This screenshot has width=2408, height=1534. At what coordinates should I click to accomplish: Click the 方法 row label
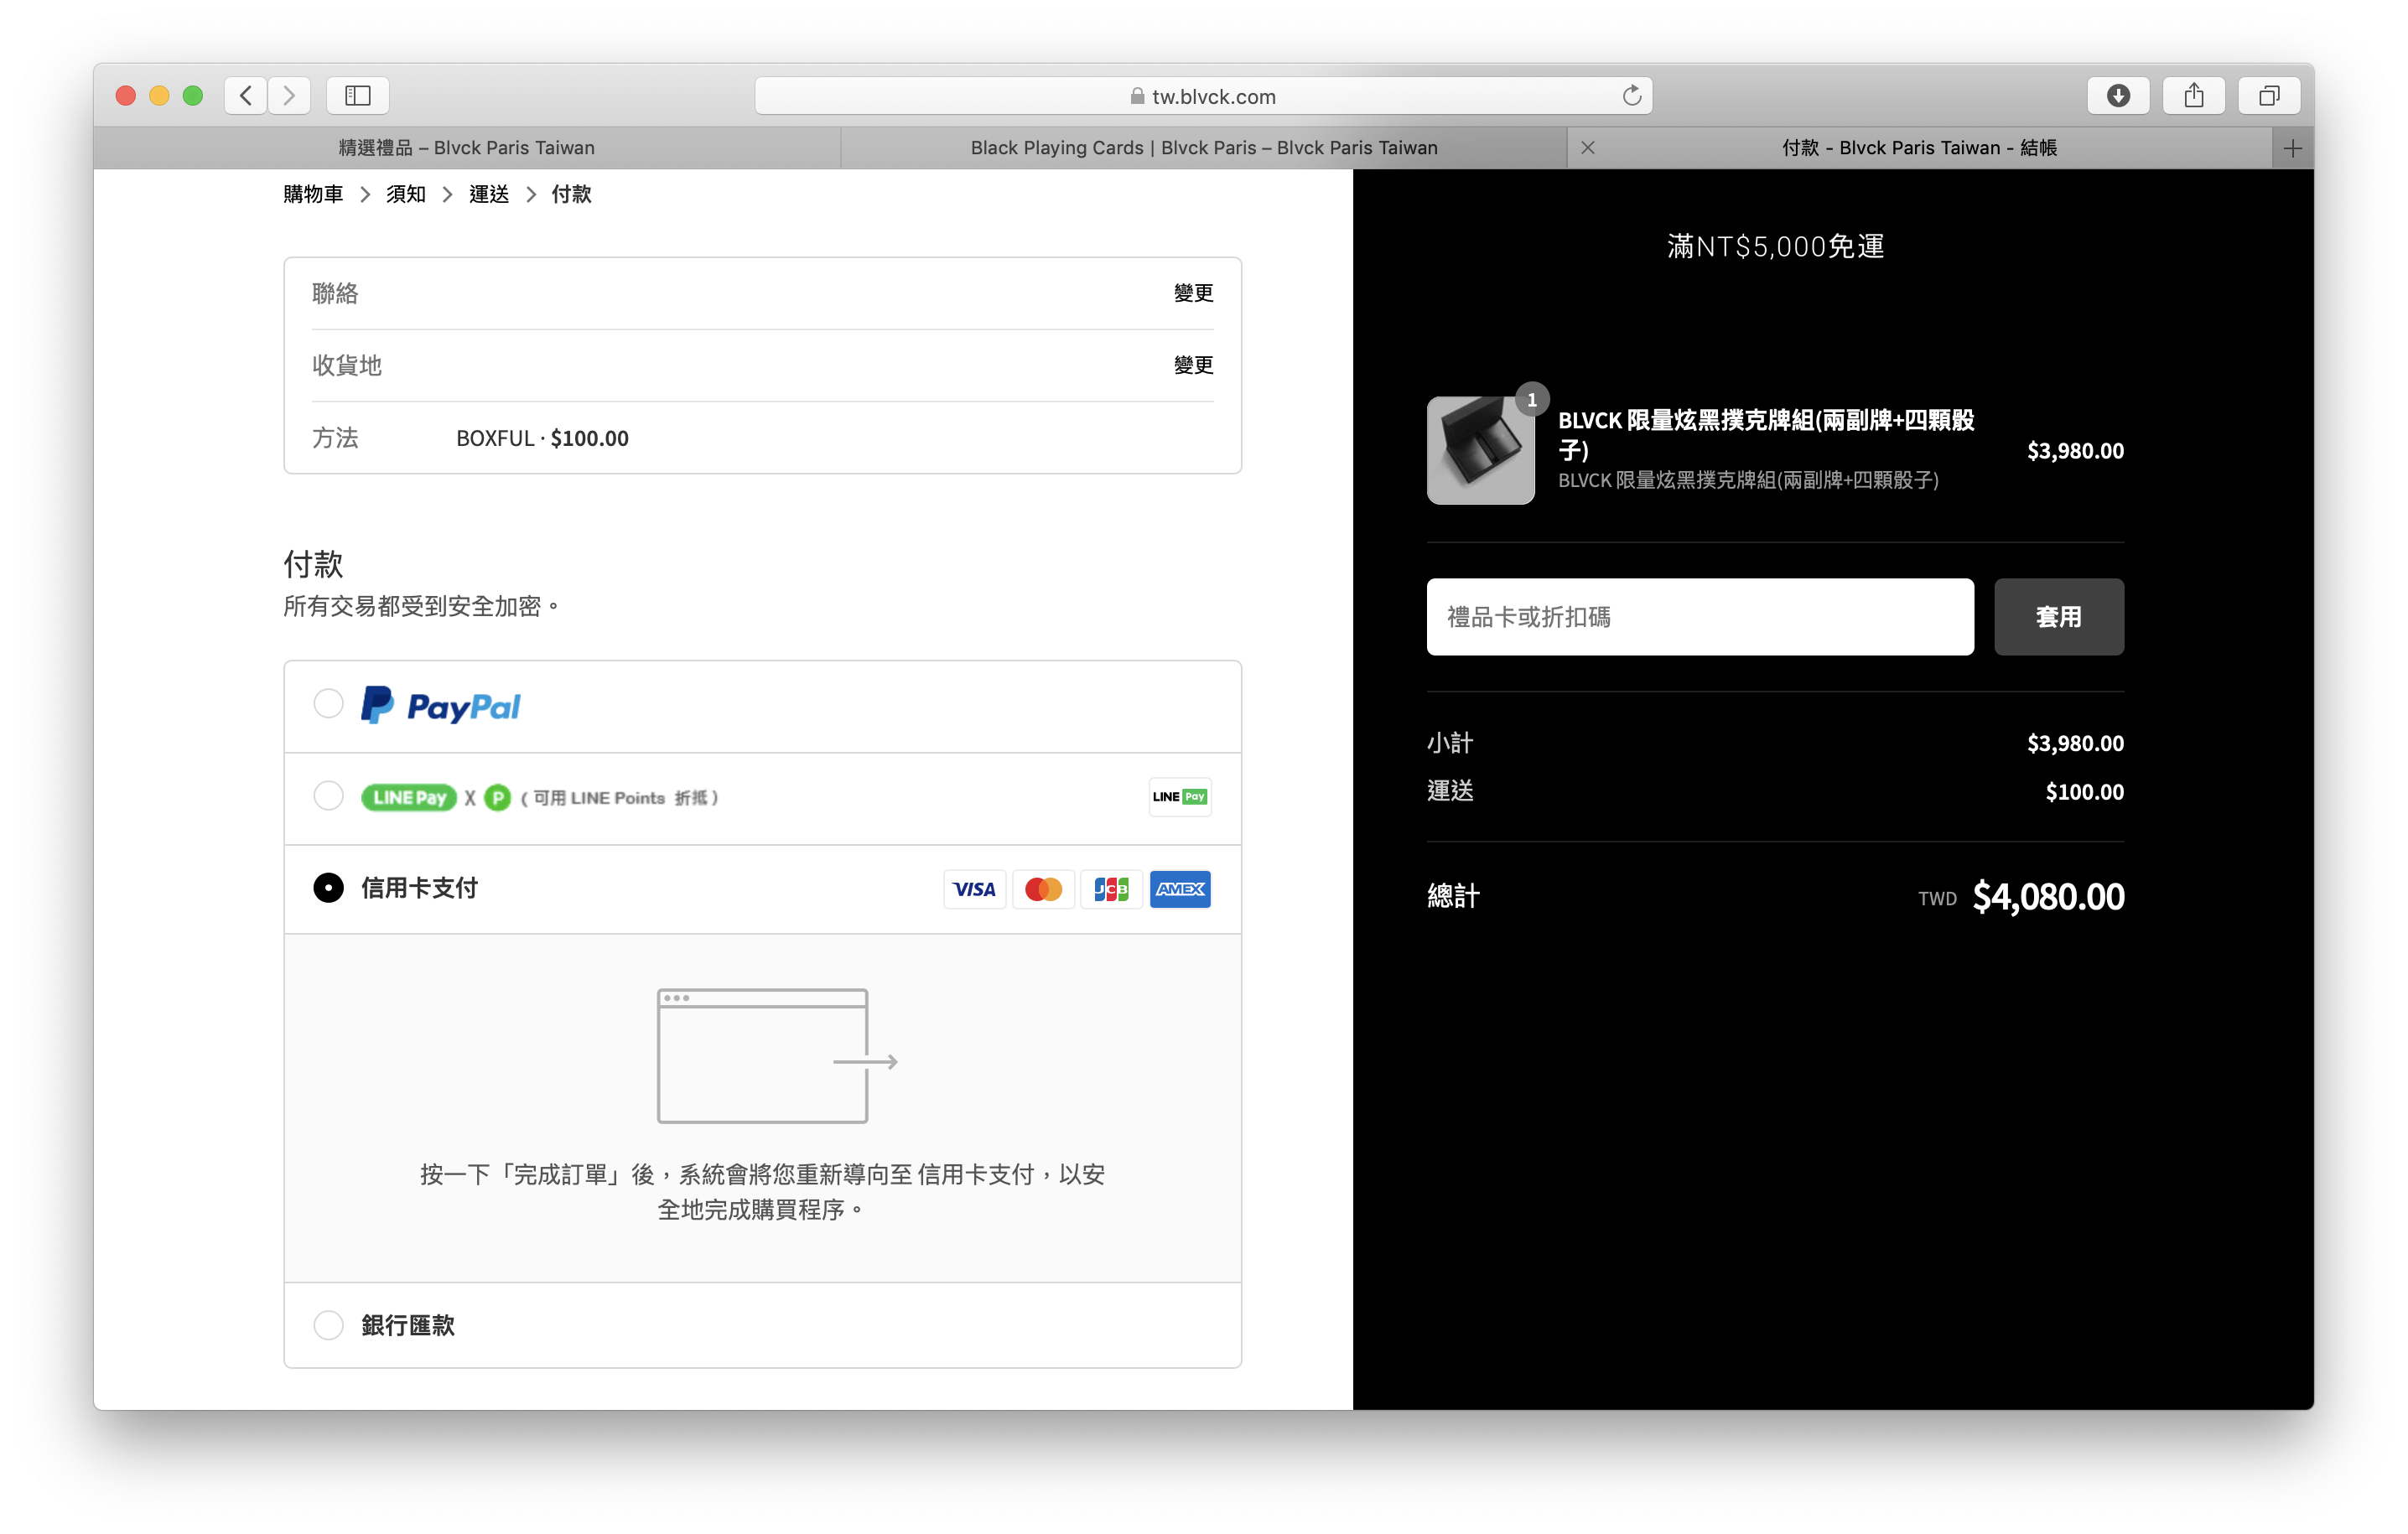(335, 438)
